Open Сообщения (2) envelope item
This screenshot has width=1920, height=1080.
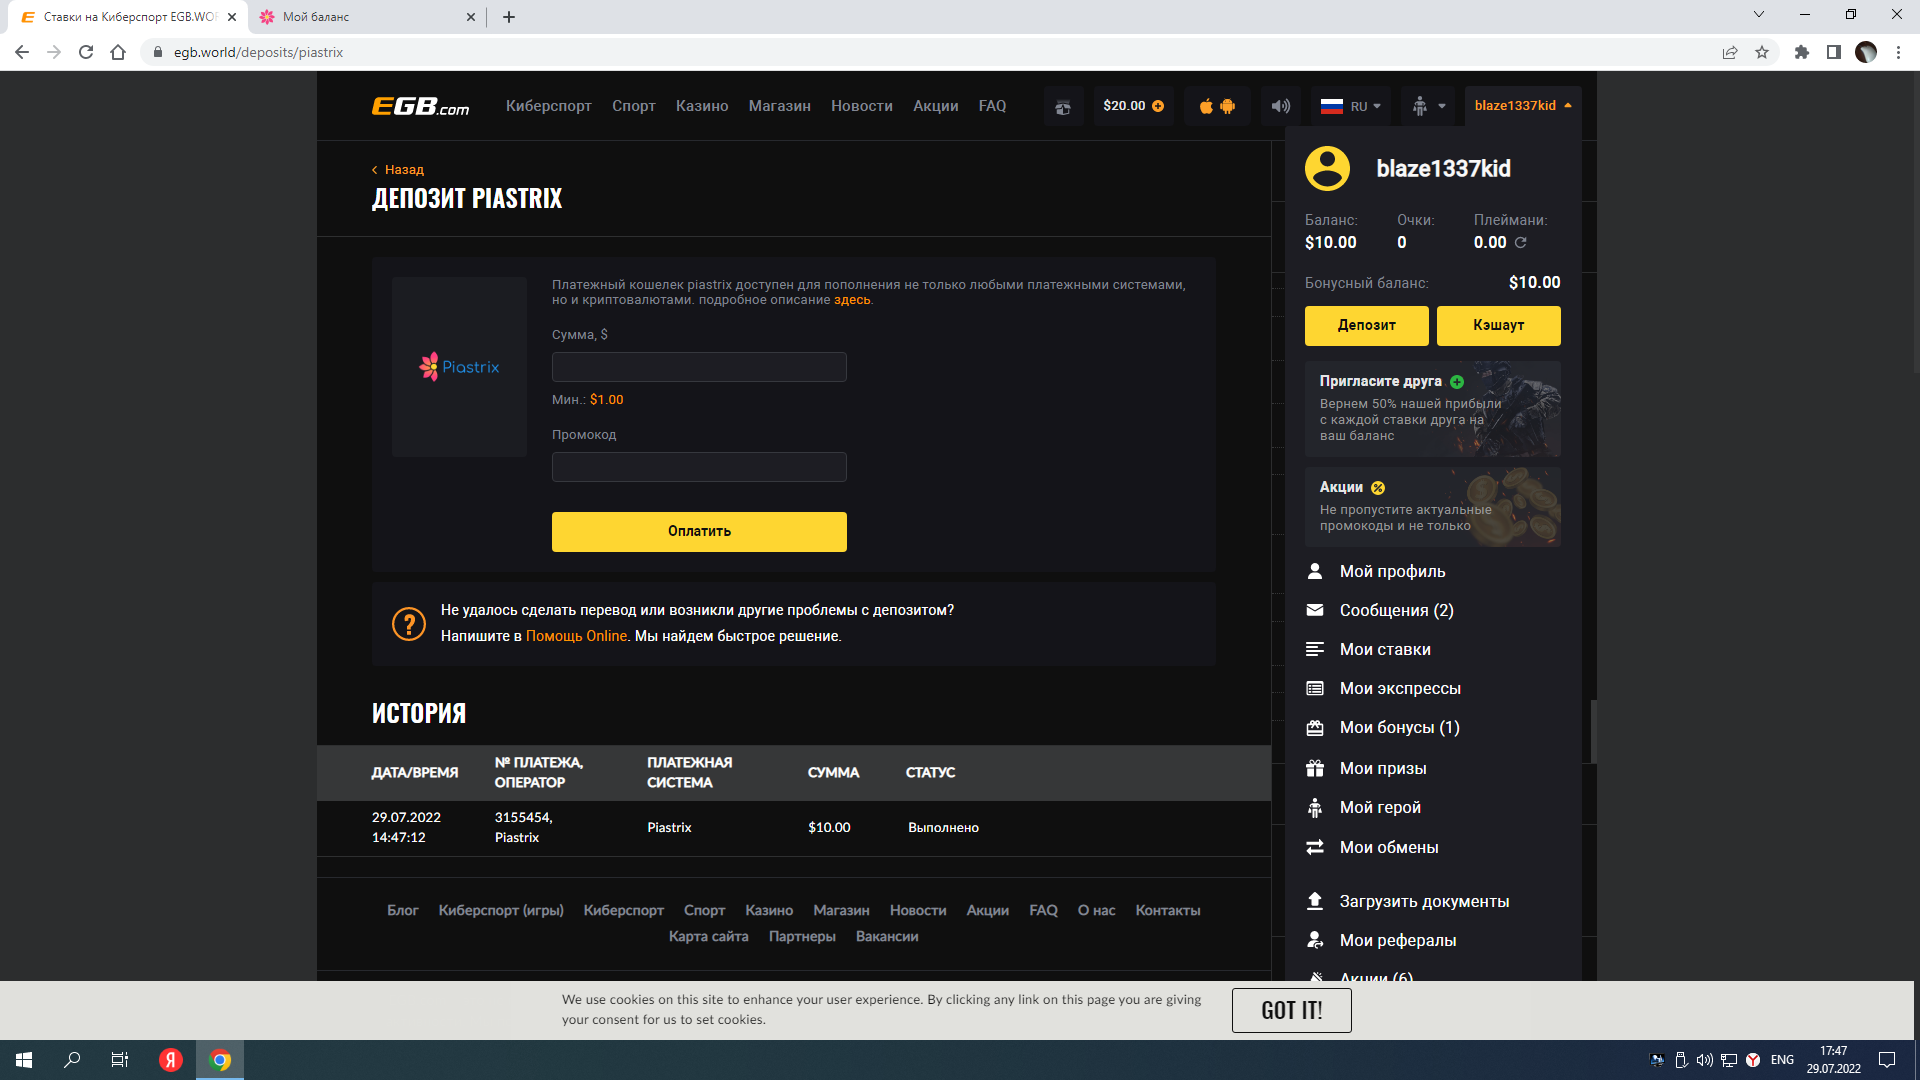point(1395,610)
